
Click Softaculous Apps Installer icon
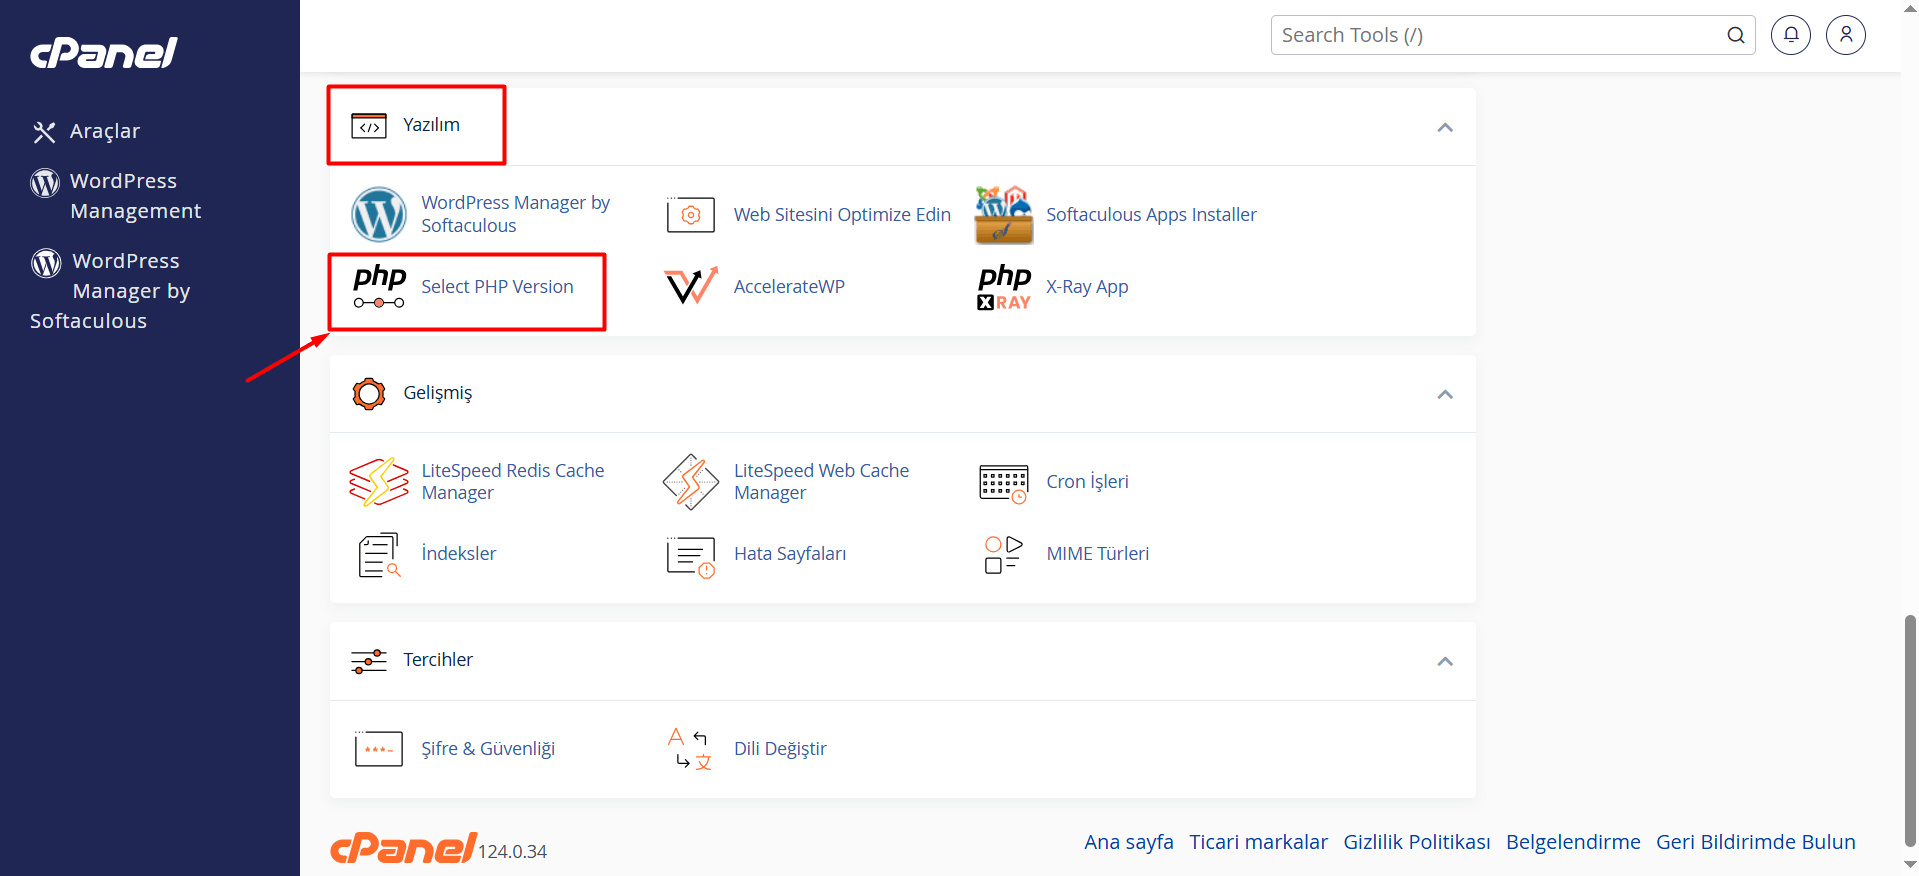coord(1003,214)
